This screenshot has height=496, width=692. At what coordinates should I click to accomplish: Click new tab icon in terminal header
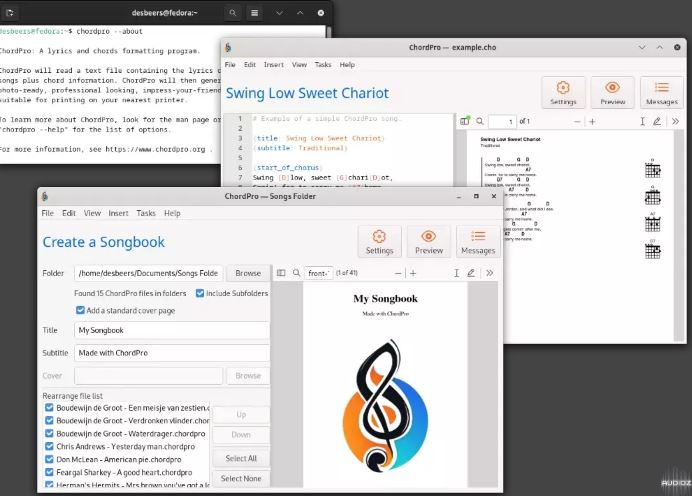[10, 13]
